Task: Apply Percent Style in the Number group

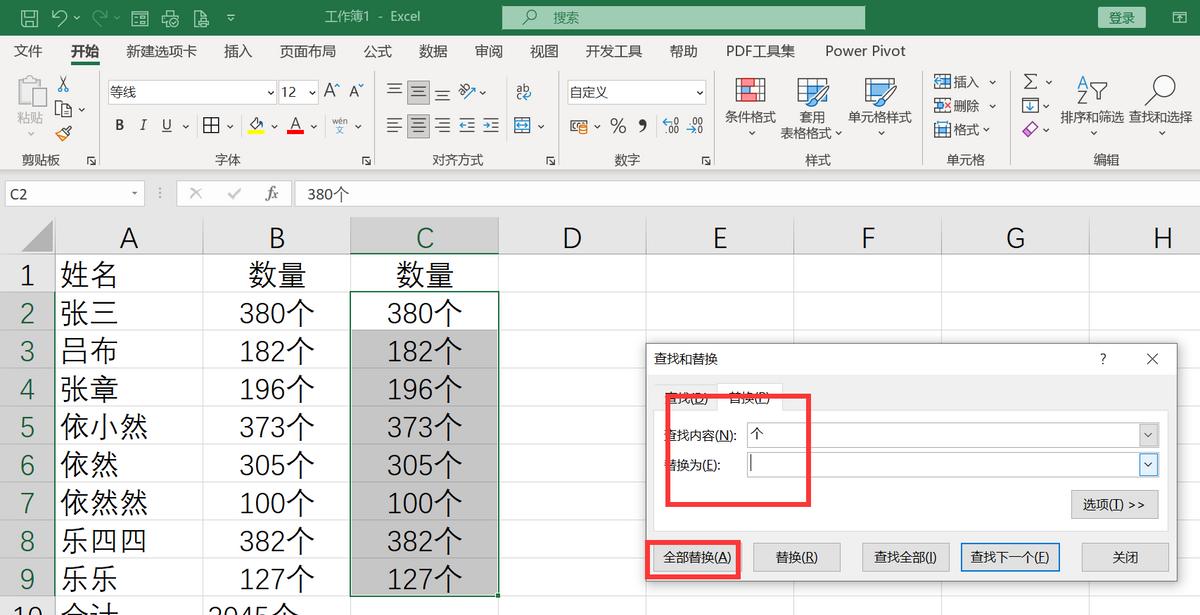Action: 618,127
